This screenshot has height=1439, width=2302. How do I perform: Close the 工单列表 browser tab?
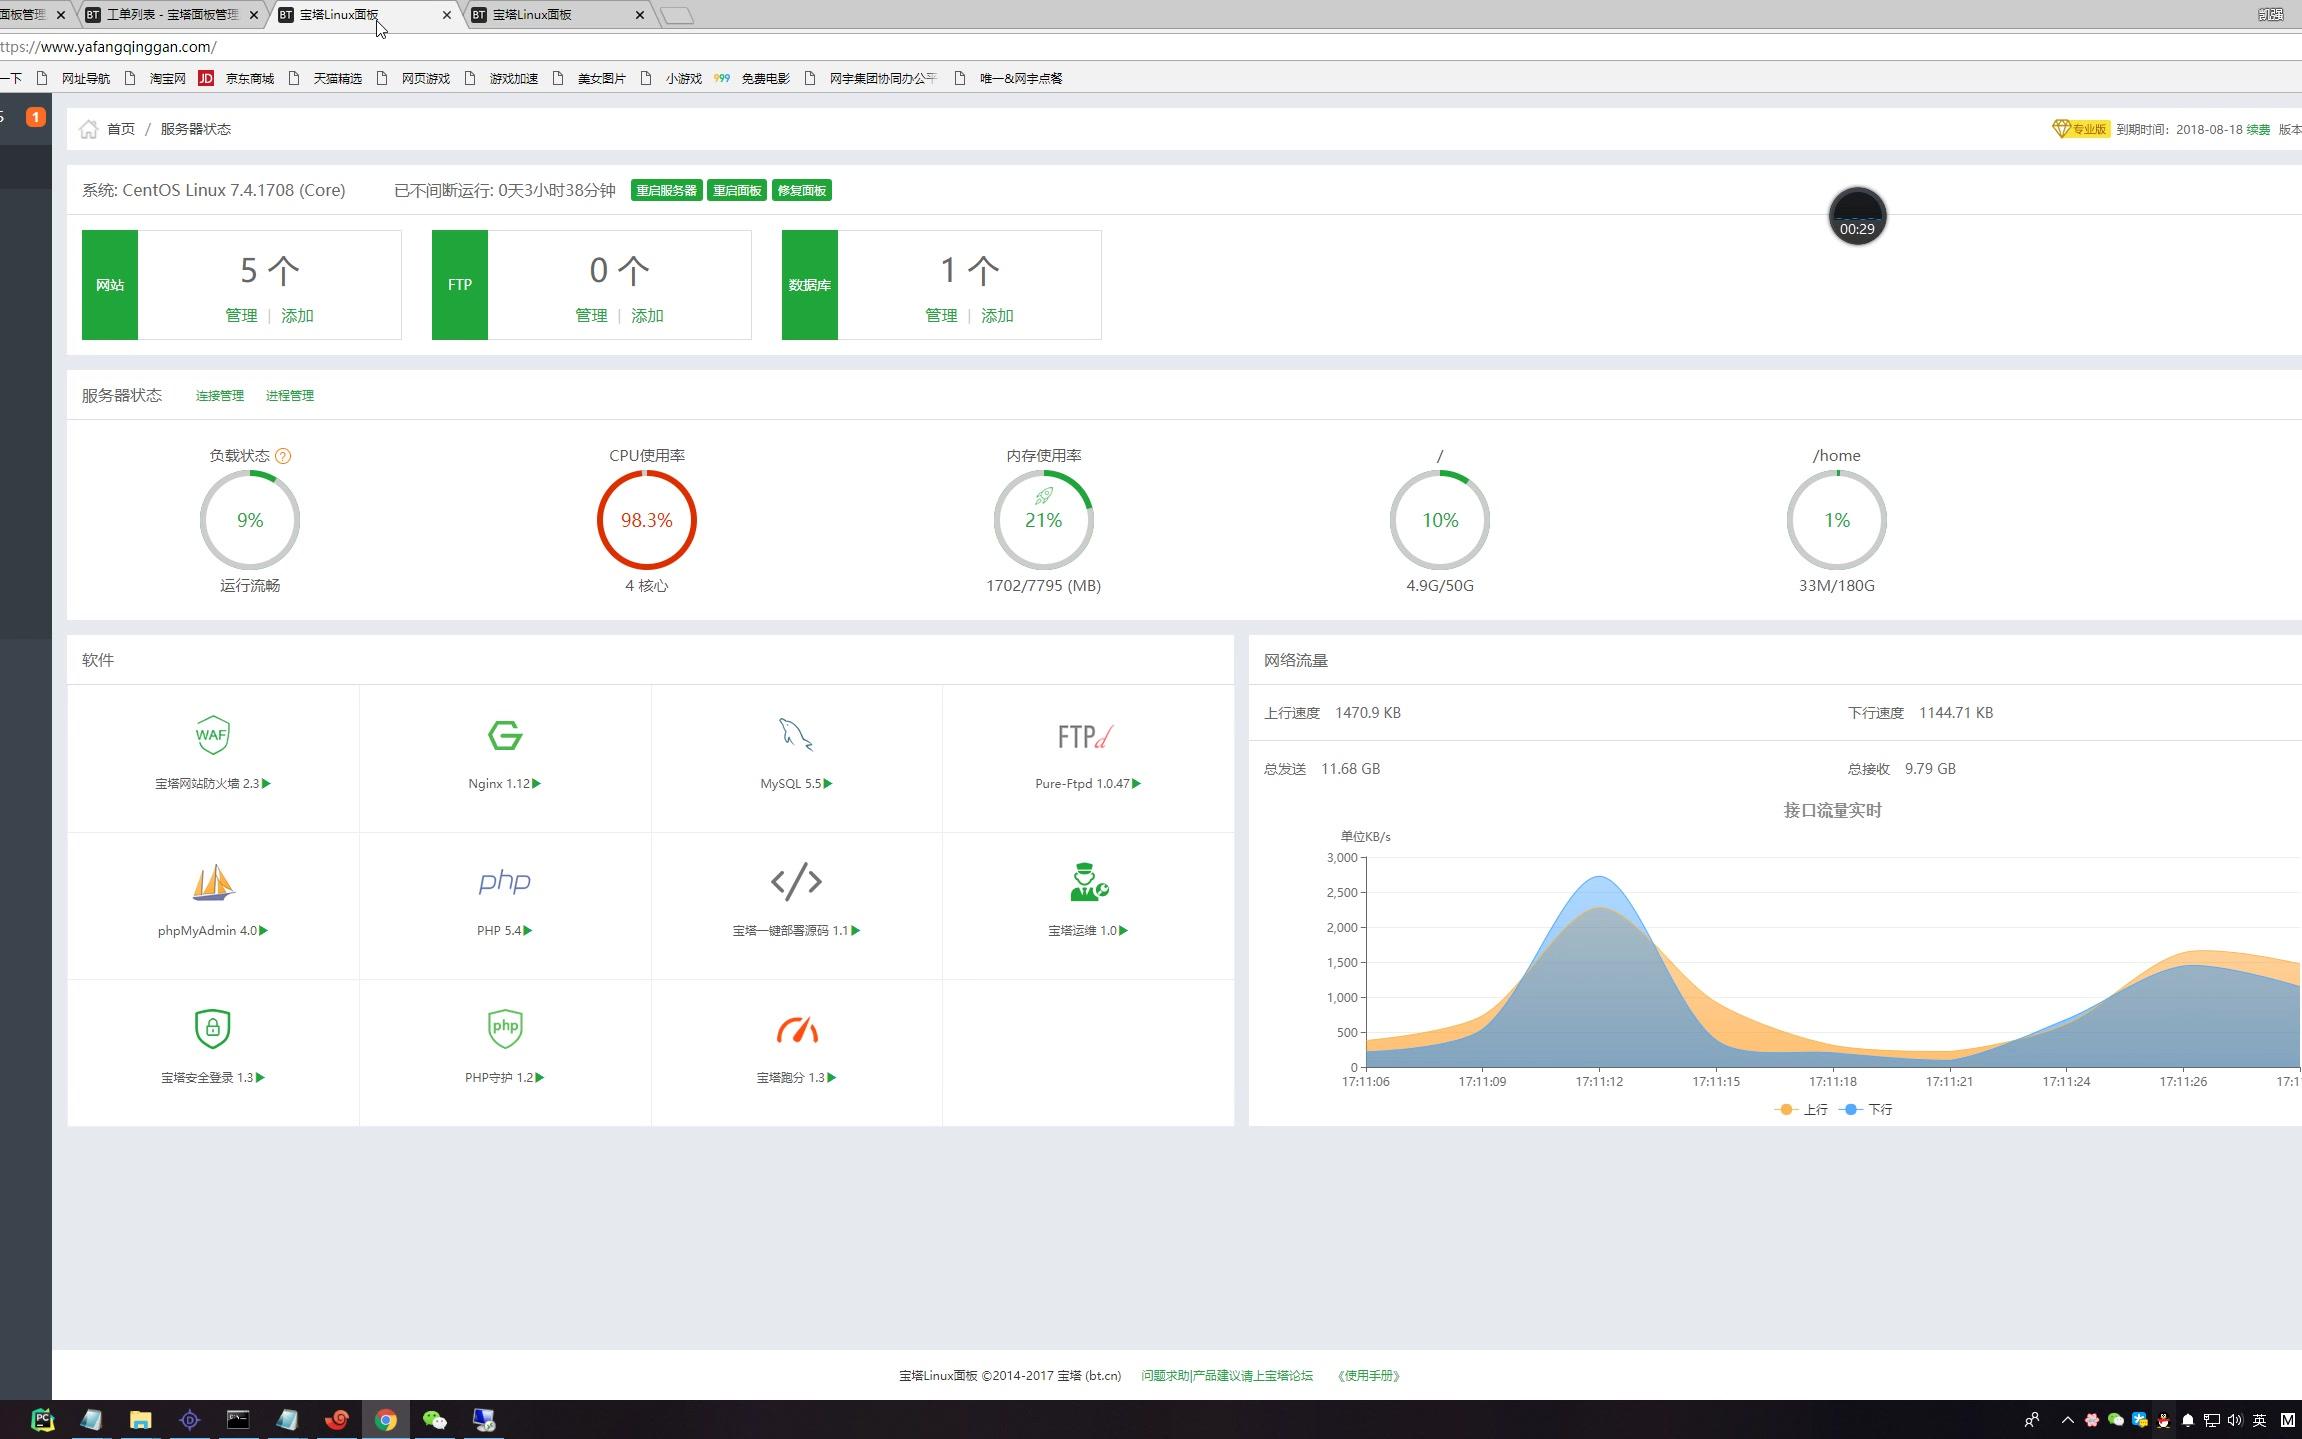253,15
